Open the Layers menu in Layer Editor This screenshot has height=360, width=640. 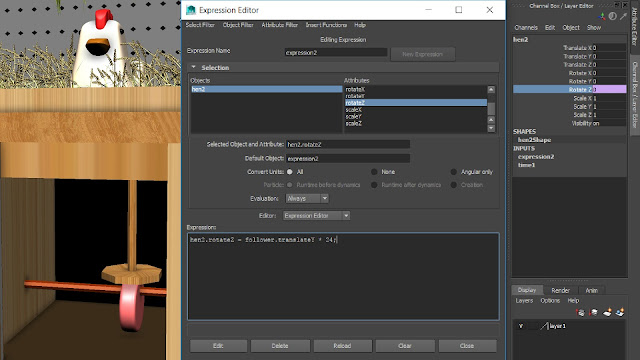[524, 300]
